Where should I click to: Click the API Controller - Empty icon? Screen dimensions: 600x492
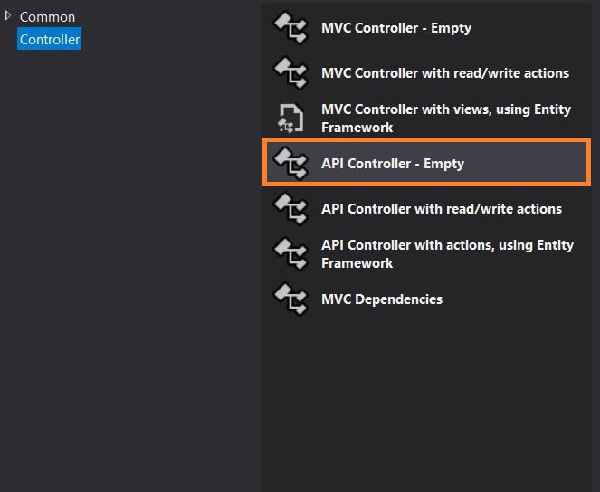pos(290,163)
